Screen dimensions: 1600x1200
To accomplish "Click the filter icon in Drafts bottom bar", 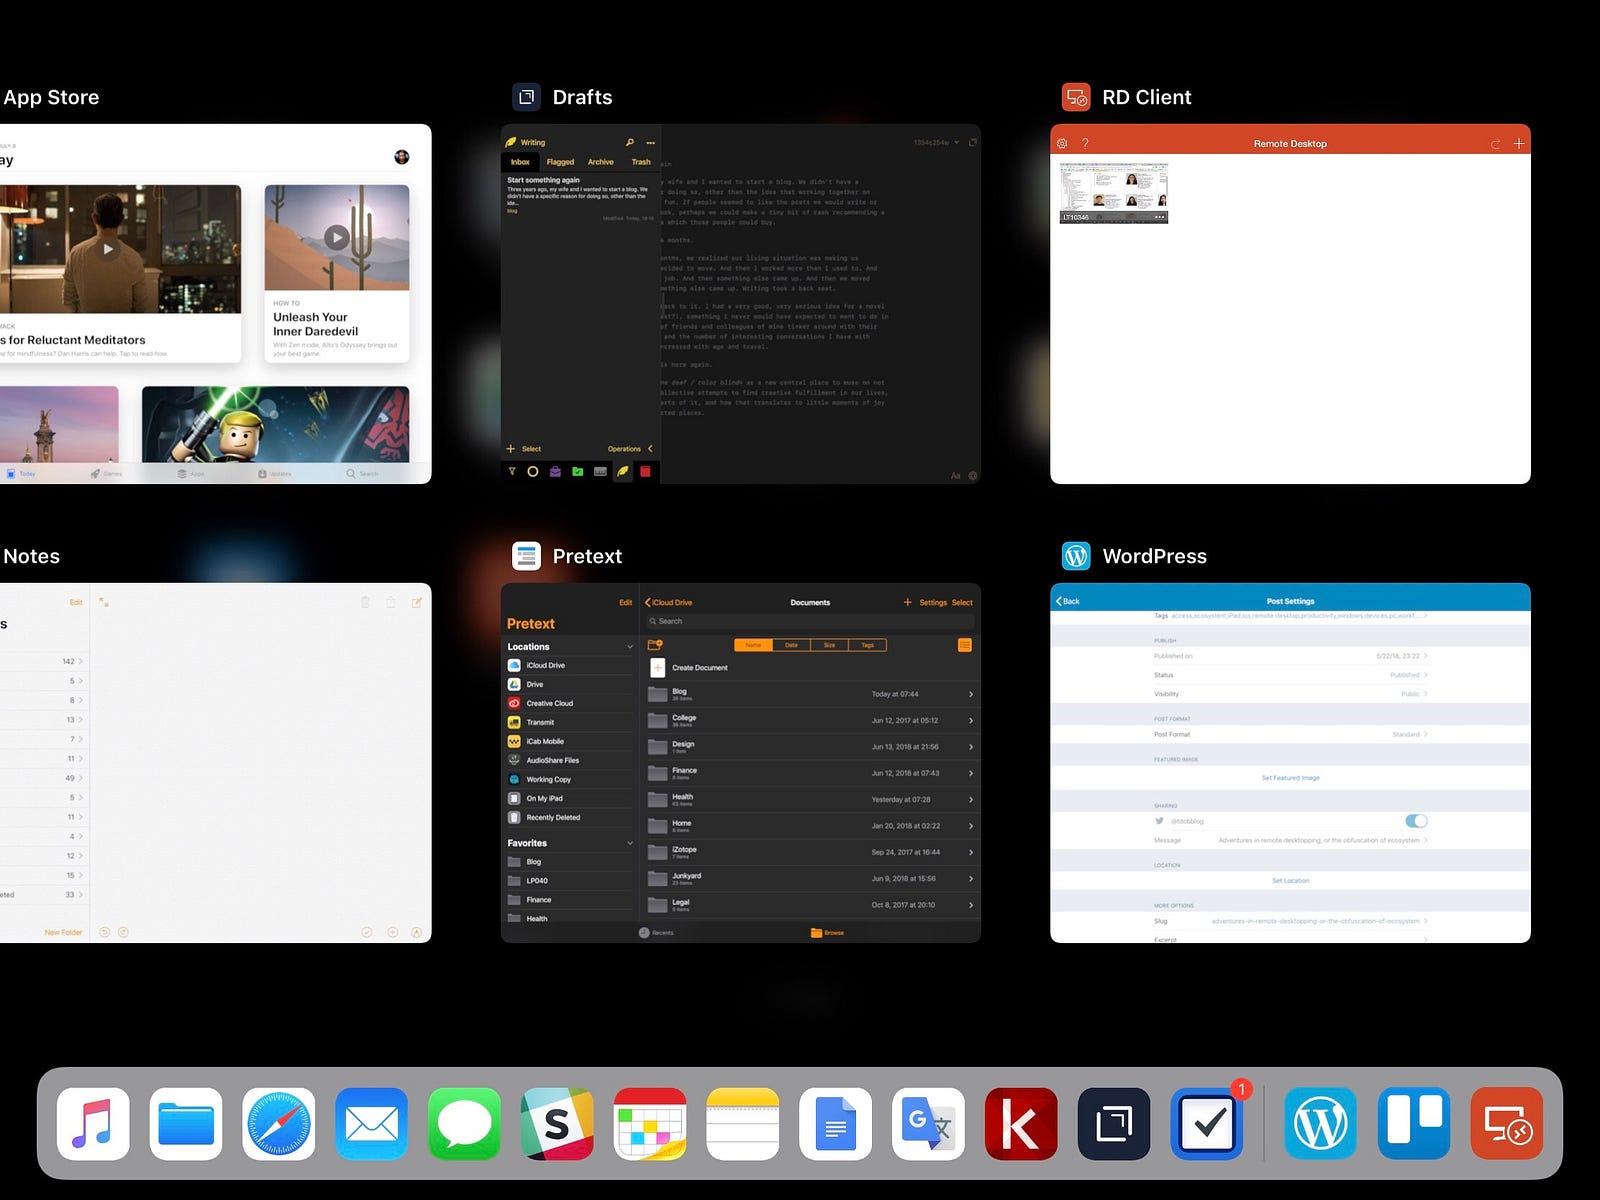I will point(512,471).
